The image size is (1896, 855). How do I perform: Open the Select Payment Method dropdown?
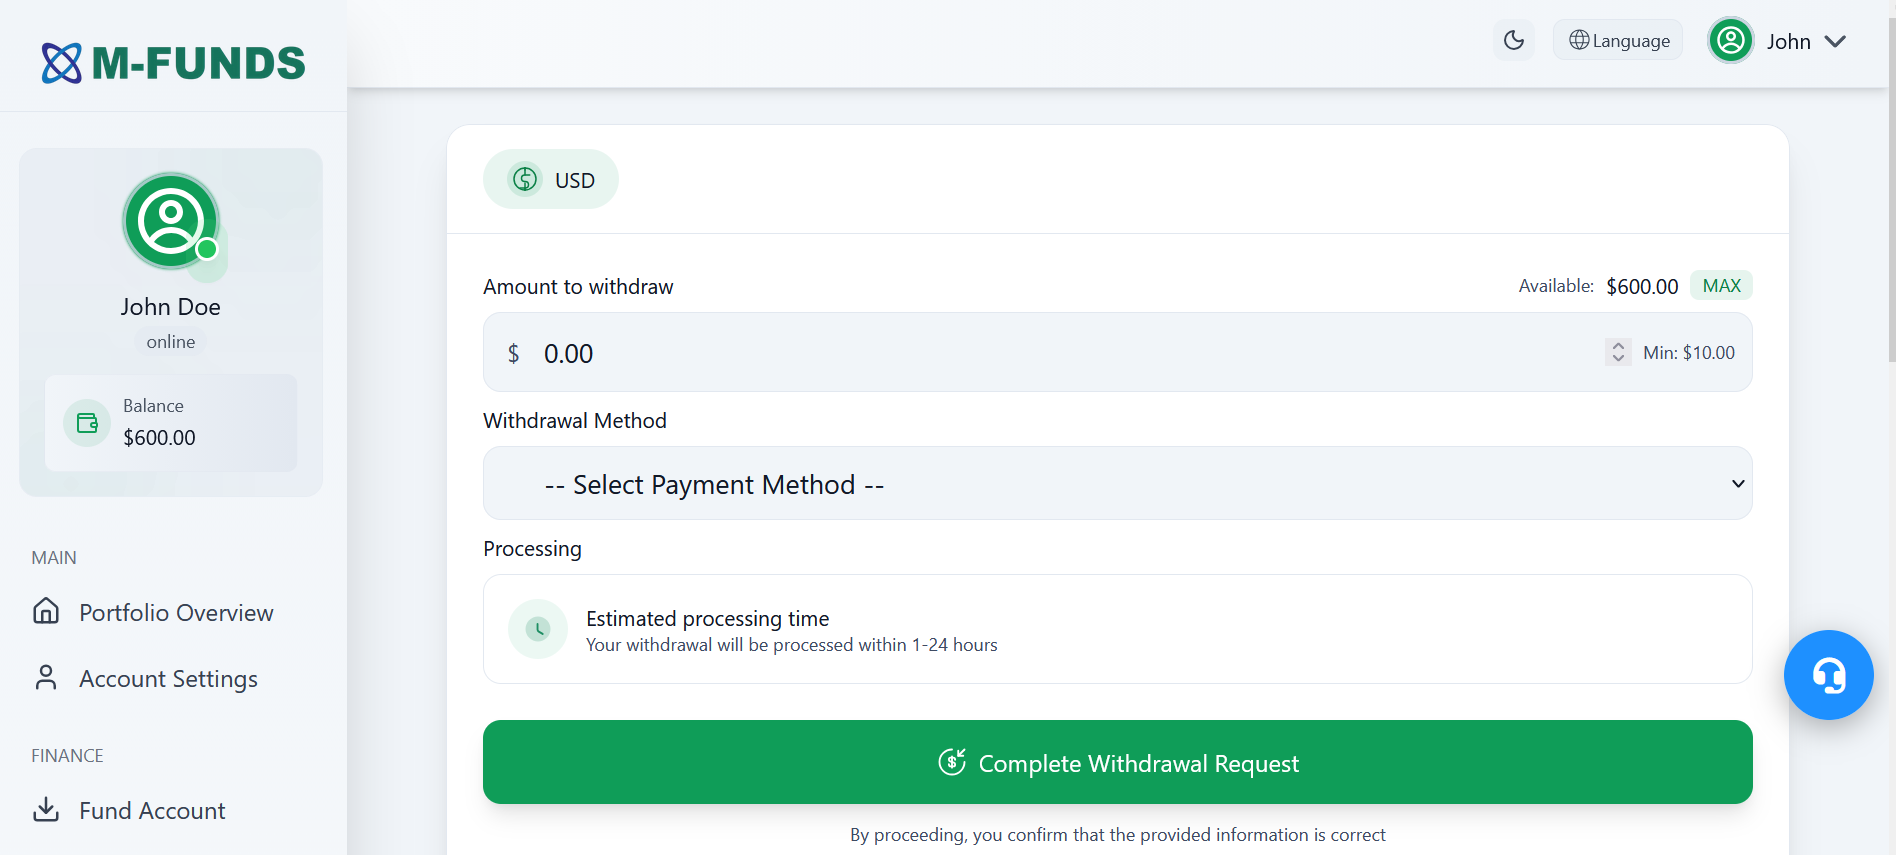[x=1118, y=483]
